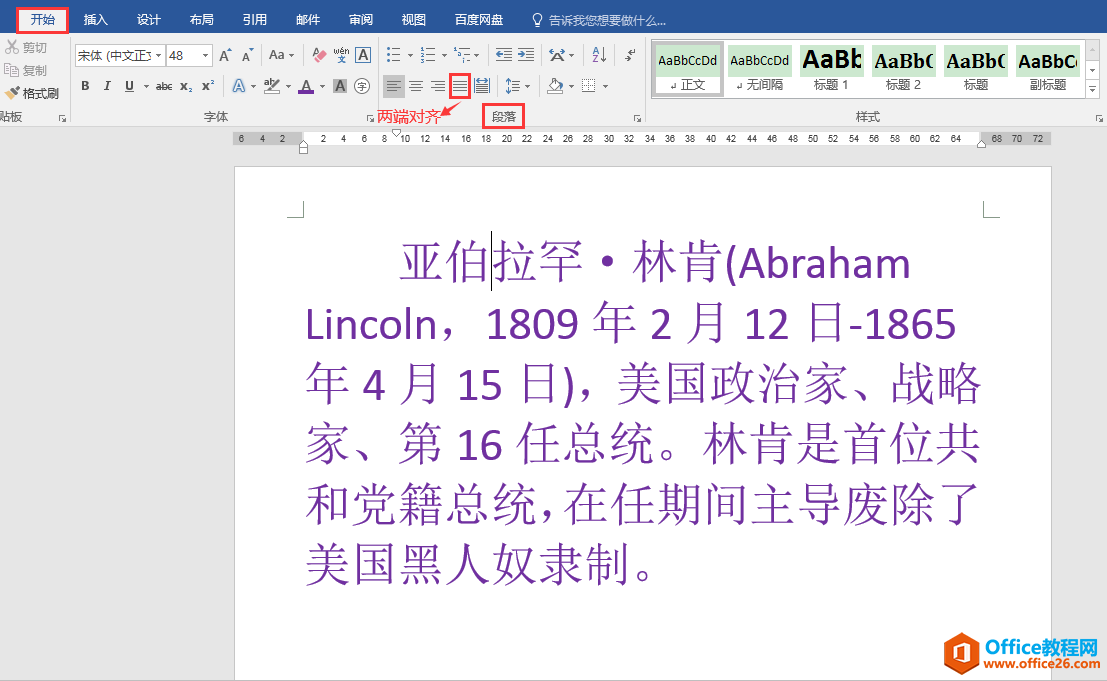The width and height of the screenshot is (1107, 681).
Task: Click the sort A-Z icon
Action: pyautogui.click(x=598, y=55)
